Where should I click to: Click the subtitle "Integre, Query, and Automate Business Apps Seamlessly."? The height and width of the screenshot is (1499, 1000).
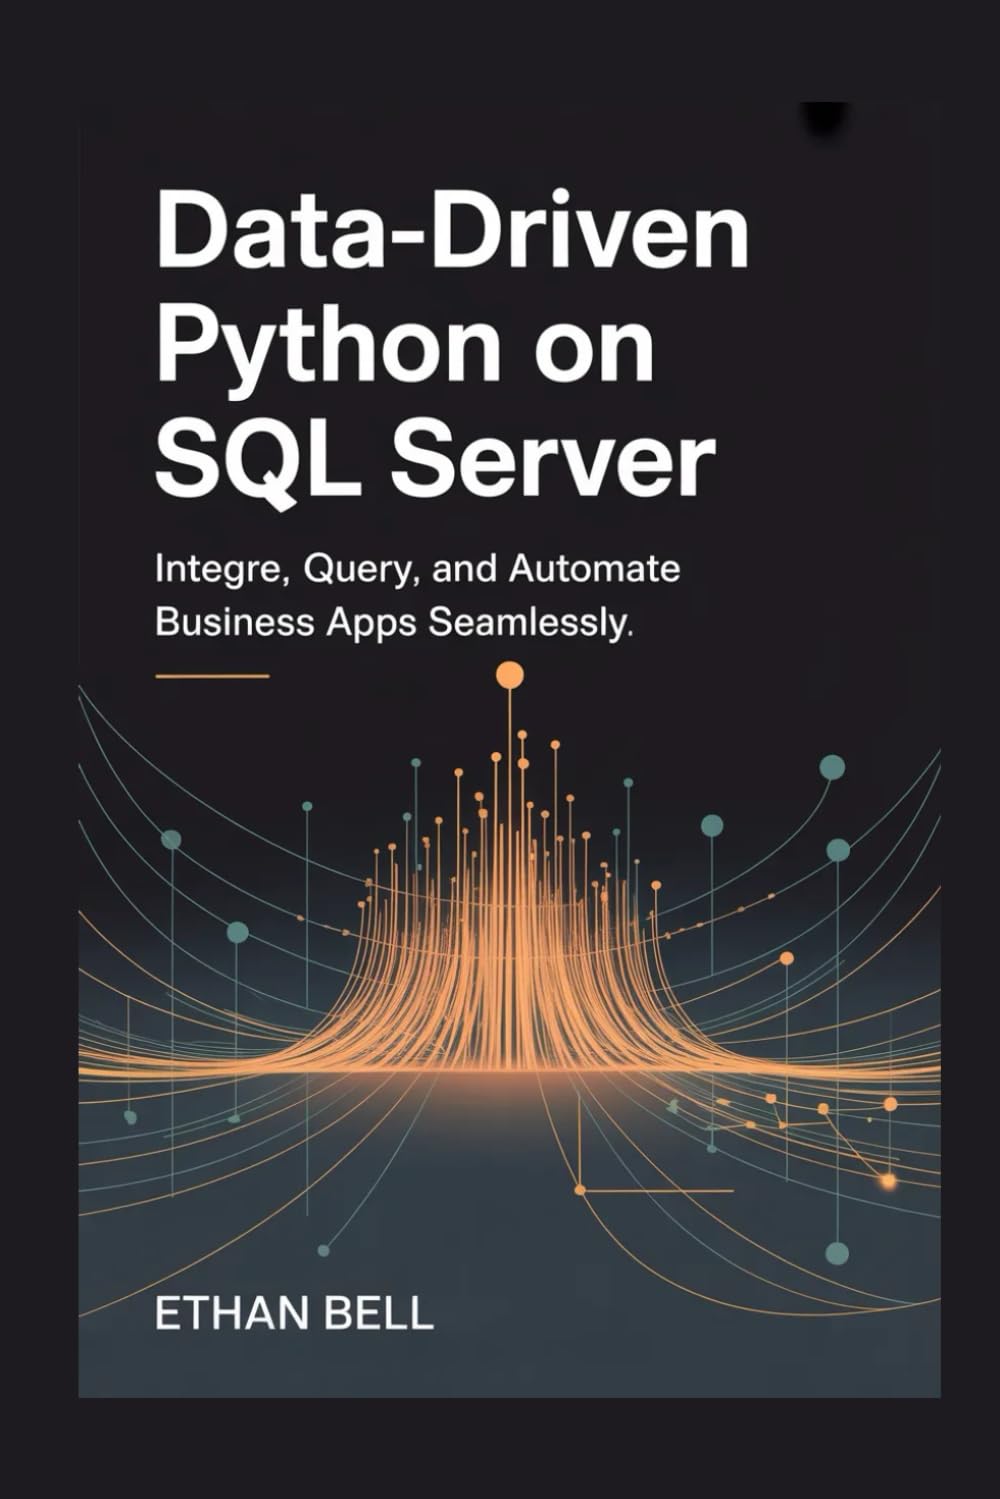(x=418, y=595)
